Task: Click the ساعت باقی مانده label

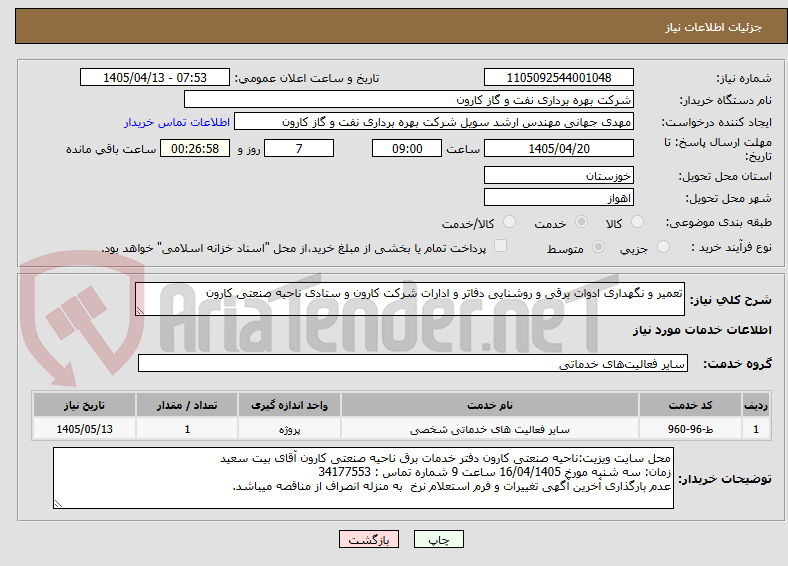Action: [111, 149]
